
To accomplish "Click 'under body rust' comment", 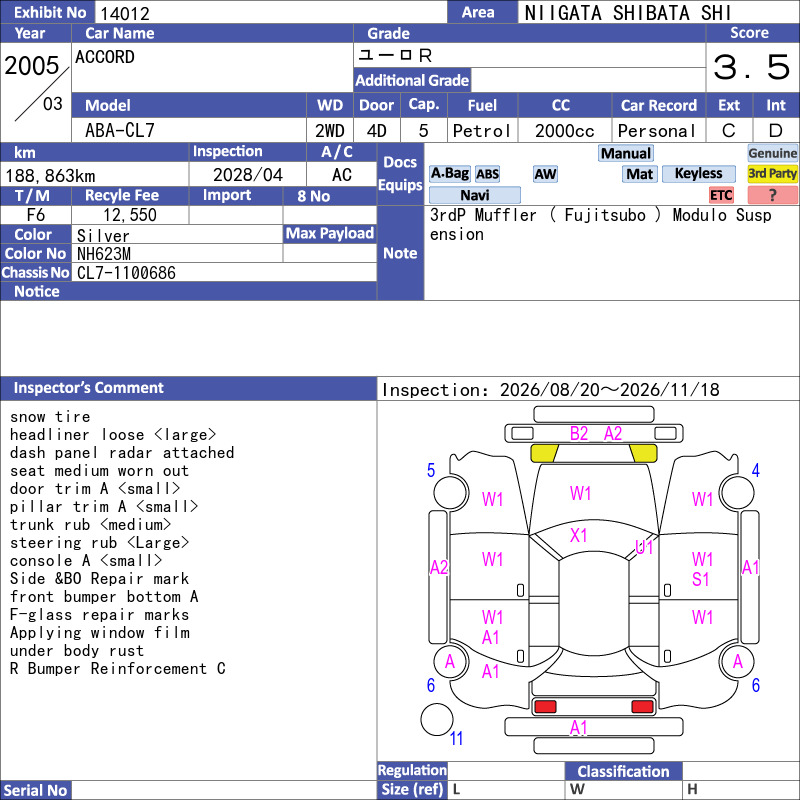I will [77, 651].
